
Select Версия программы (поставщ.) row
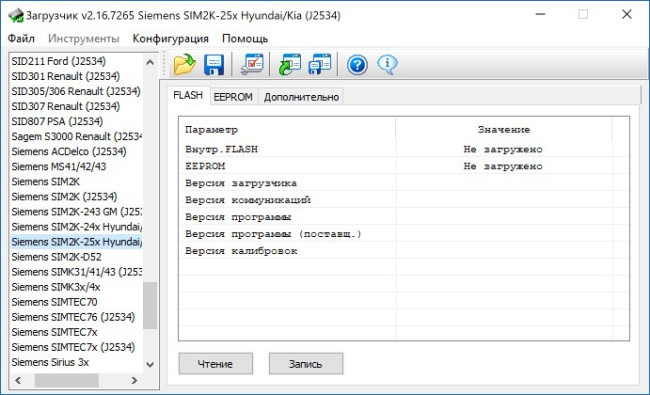coord(404,234)
